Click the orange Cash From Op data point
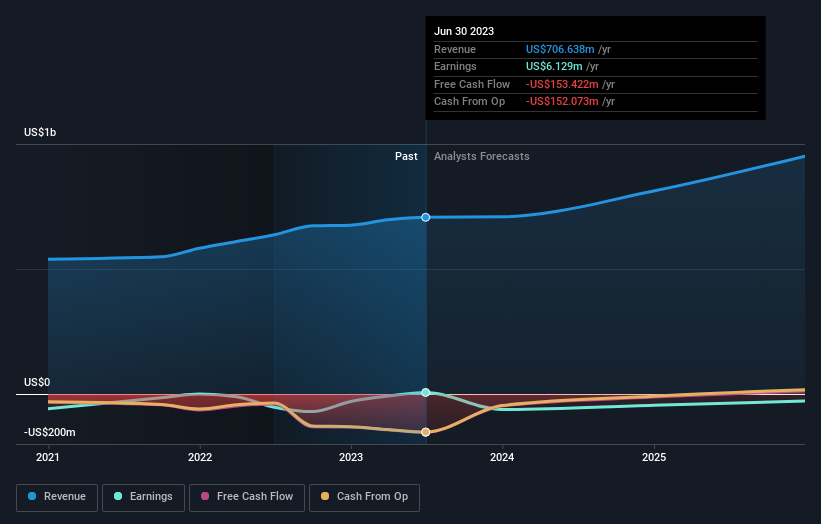This screenshot has height=524, width=821. tap(426, 432)
